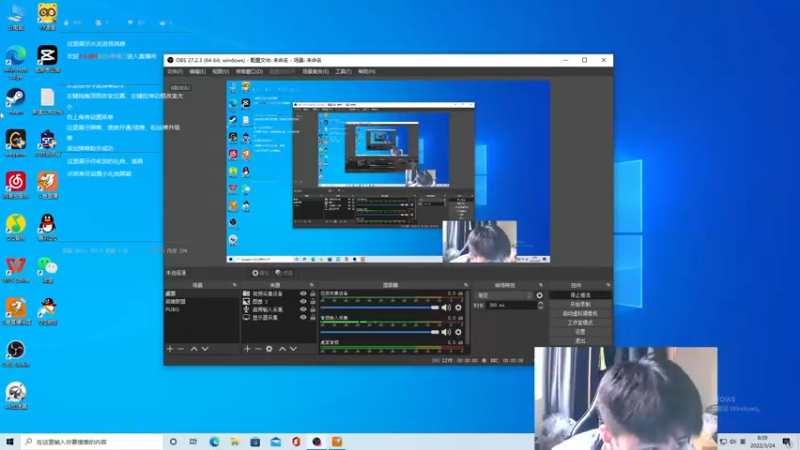The image size is (800, 450).
Task: Open OBS Studio desktop shortcut
Action: pyautogui.click(x=16, y=354)
